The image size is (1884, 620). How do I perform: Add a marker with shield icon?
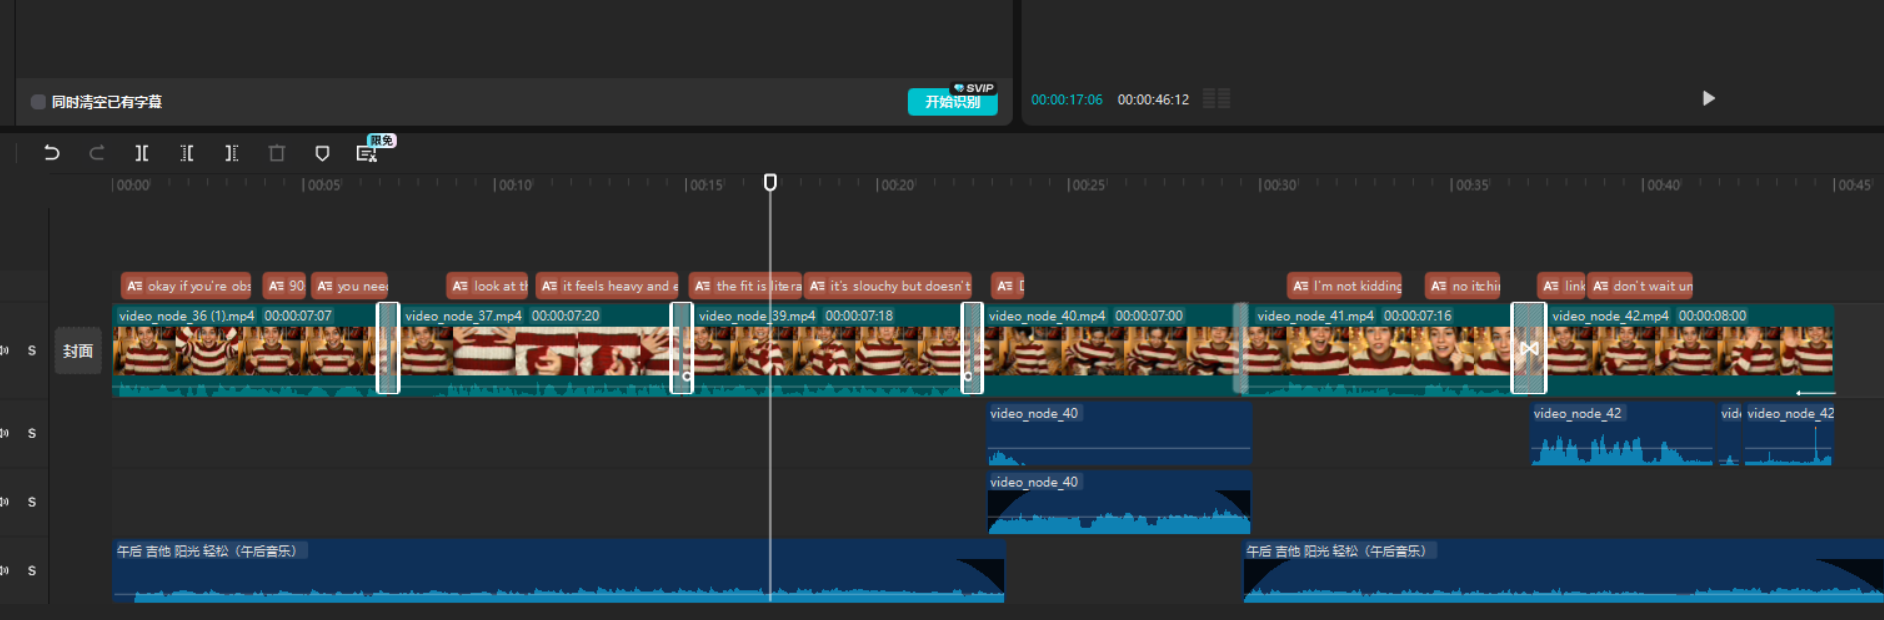pyautogui.click(x=322, y=153)
